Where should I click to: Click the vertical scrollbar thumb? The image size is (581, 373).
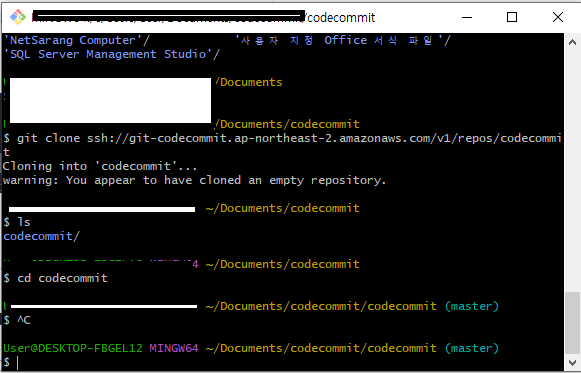572,323
